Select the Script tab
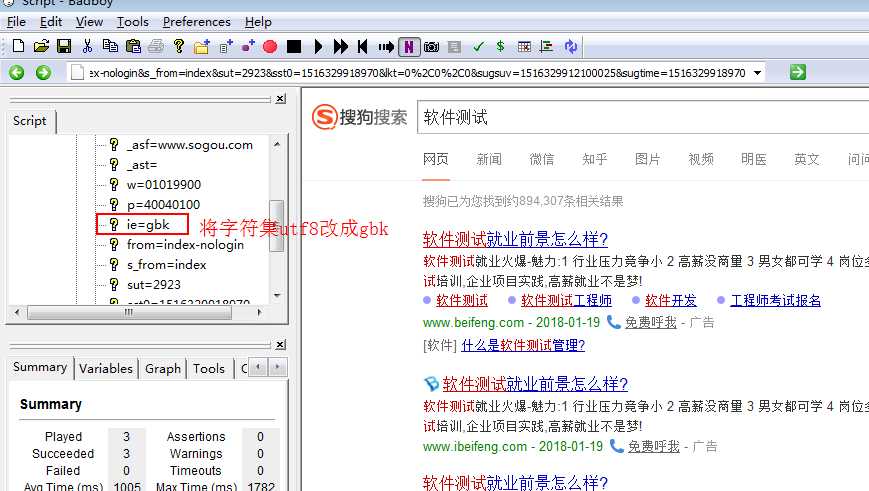The width and height of the screenshot is (869, 491). pyautogui.click(x=30, y=121)
